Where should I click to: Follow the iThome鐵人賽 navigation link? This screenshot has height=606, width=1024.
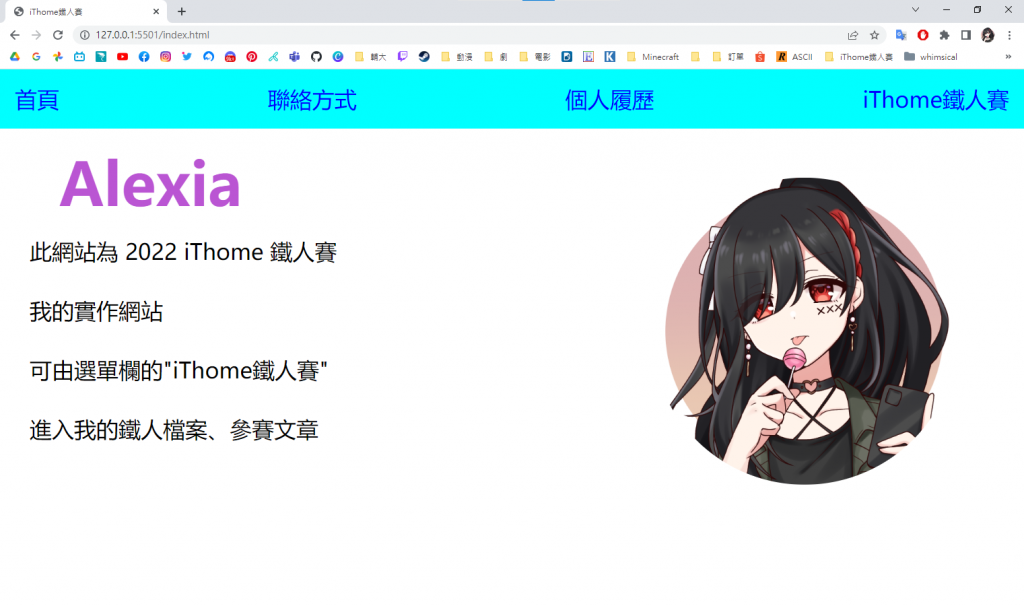pos(935,101)
